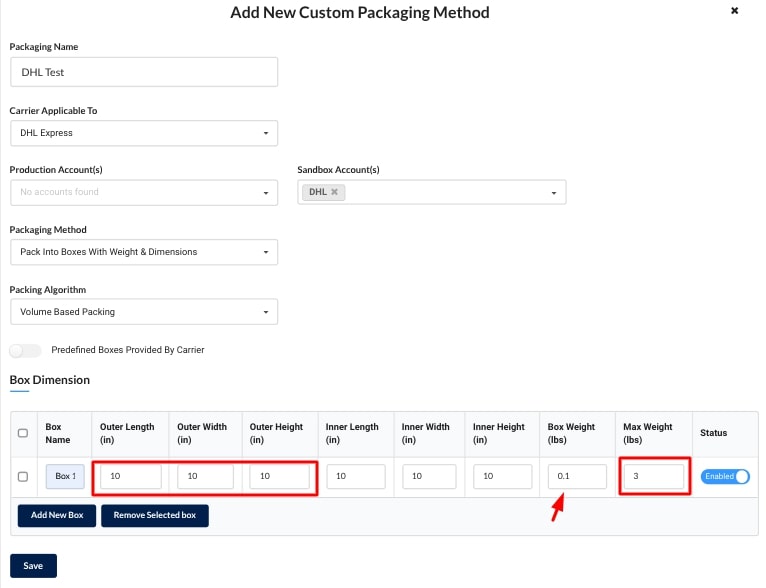The height and width of the screenshot is (588, 766).
Task: Click the Inner Width input for Box 1
Action: pos(429,477)
